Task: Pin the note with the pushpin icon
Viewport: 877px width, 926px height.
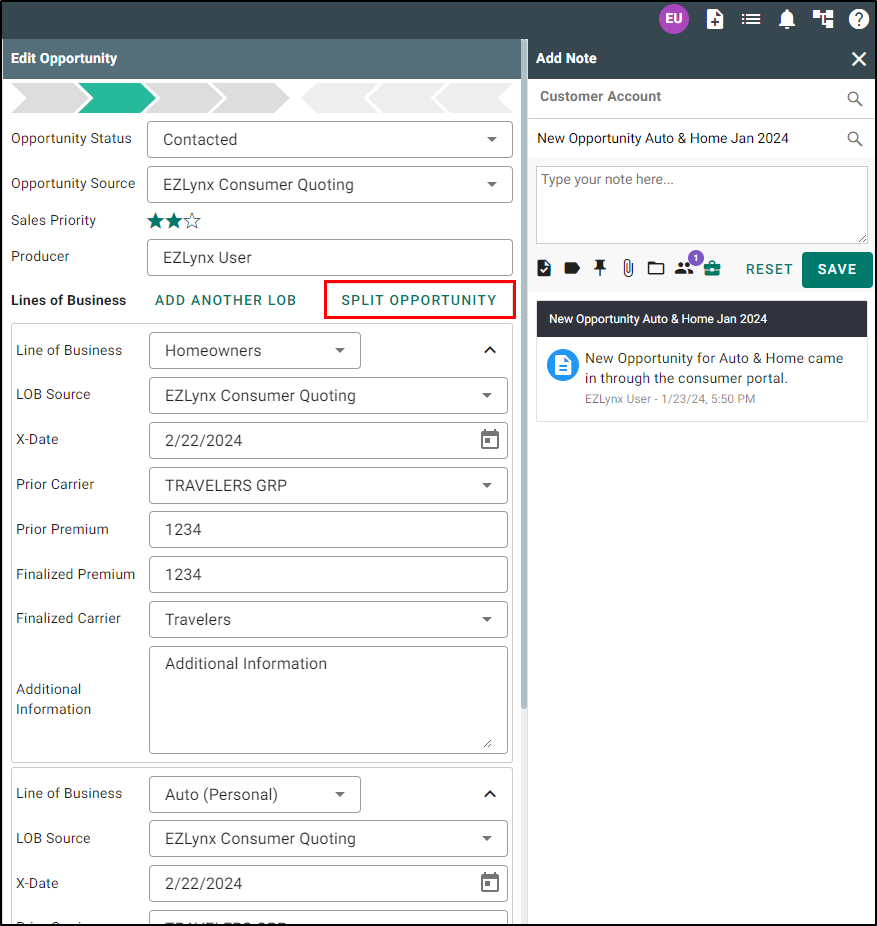Action: tap(600, 269)
